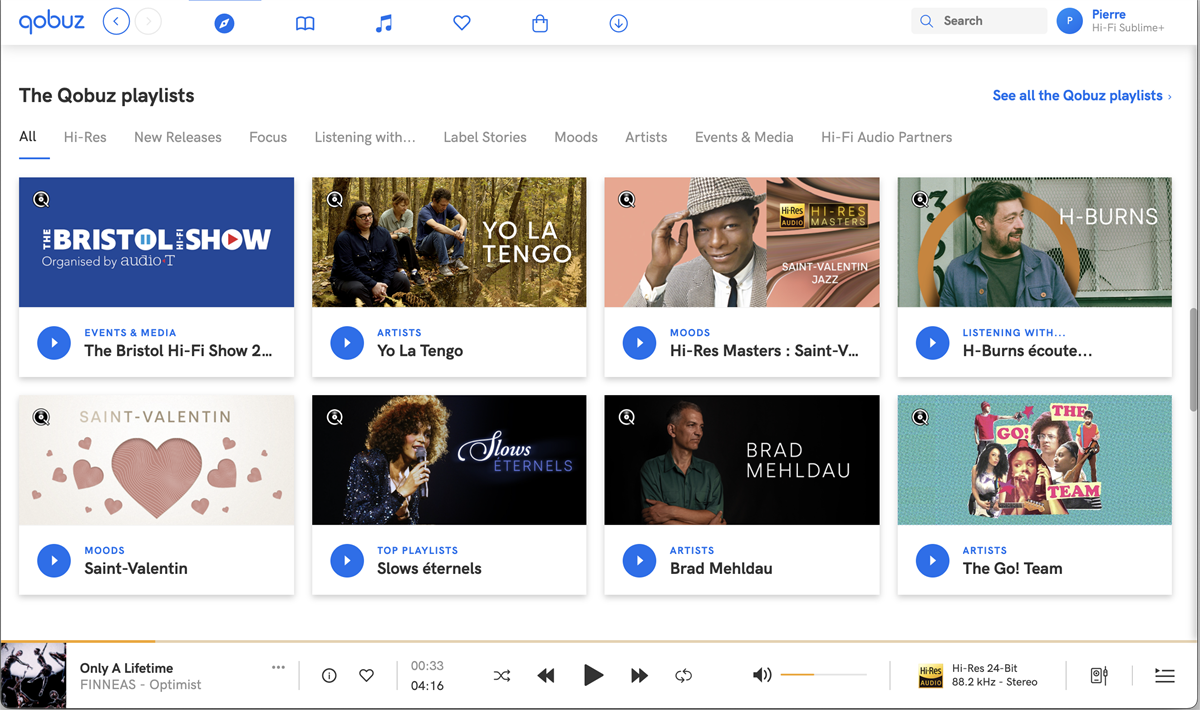Click See all the Qobuz playlists link

[1081, 96]
